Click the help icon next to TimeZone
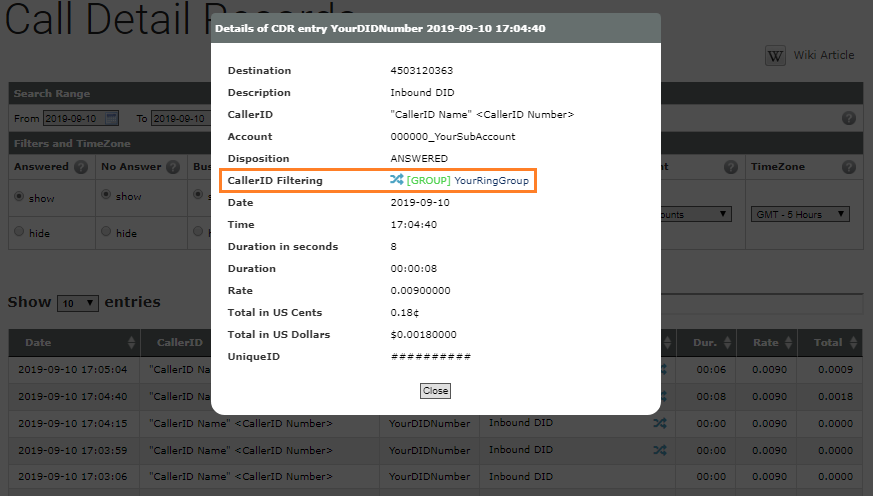 pos(849,167)
